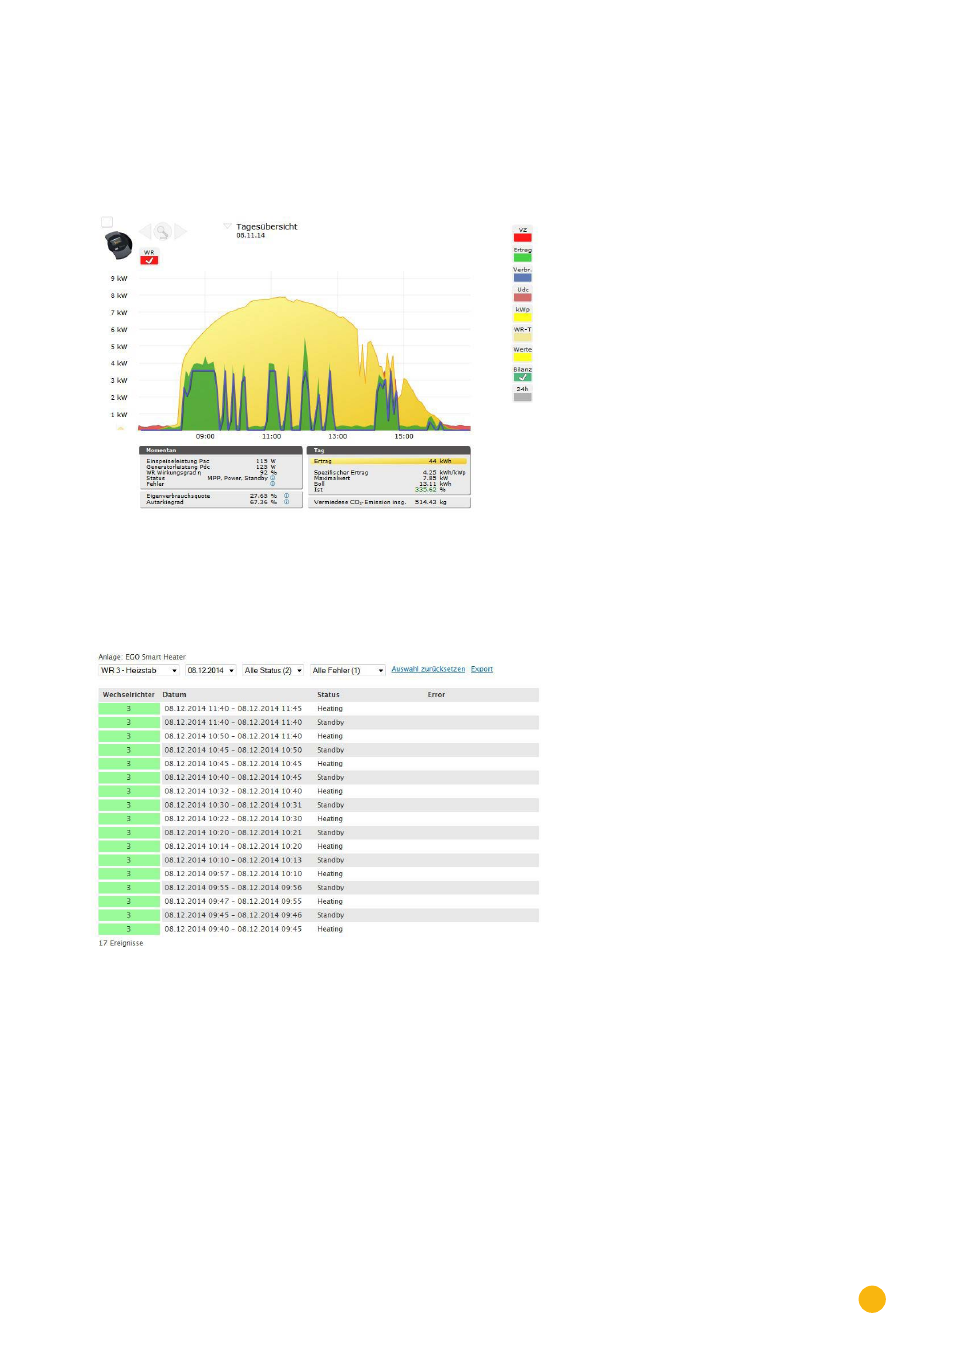Click the Auswahl zurücksetzen link
Image resolution: width=954 pixels, height=1349 pixels.
point(428,669)
